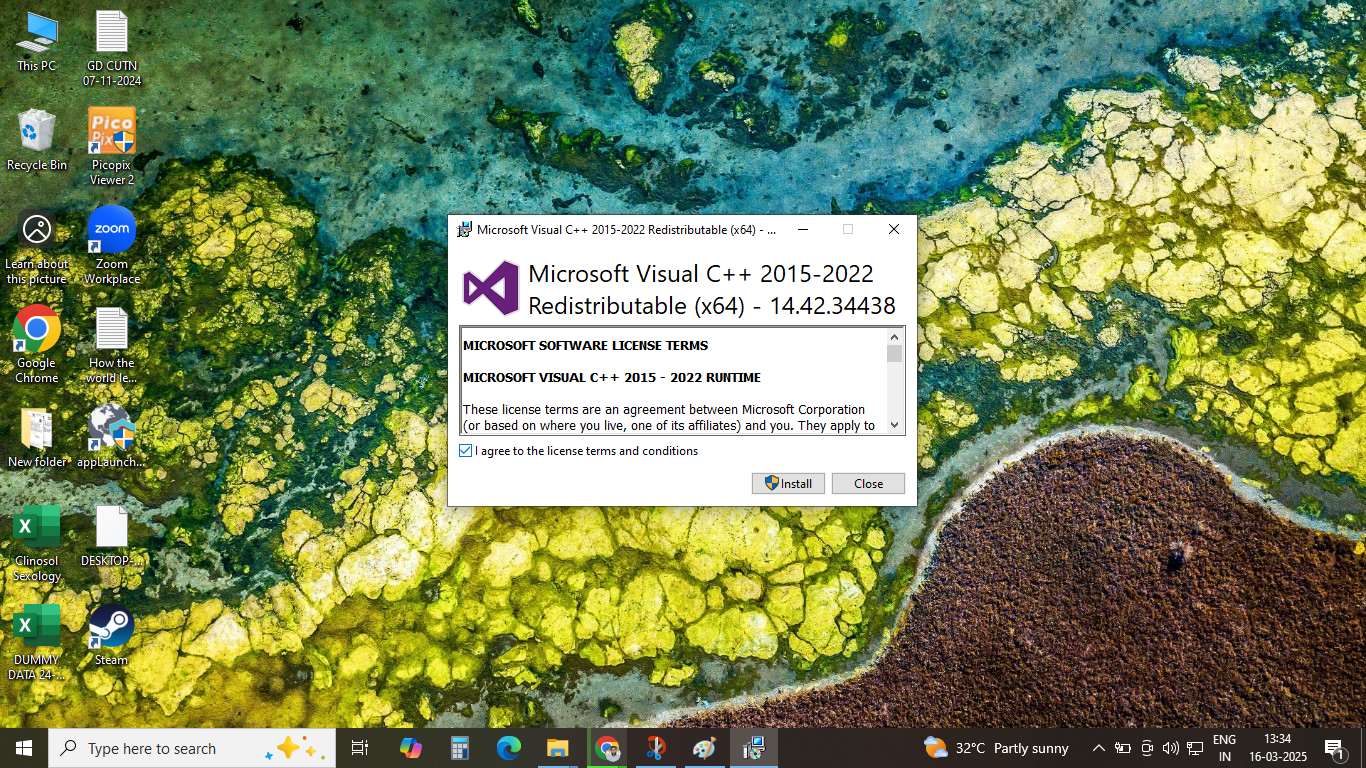The height and width of the screenshot is (768, 1366).
Task: Open the clock showing 13:34 16-03-2025
Action: click(1277, 748)
